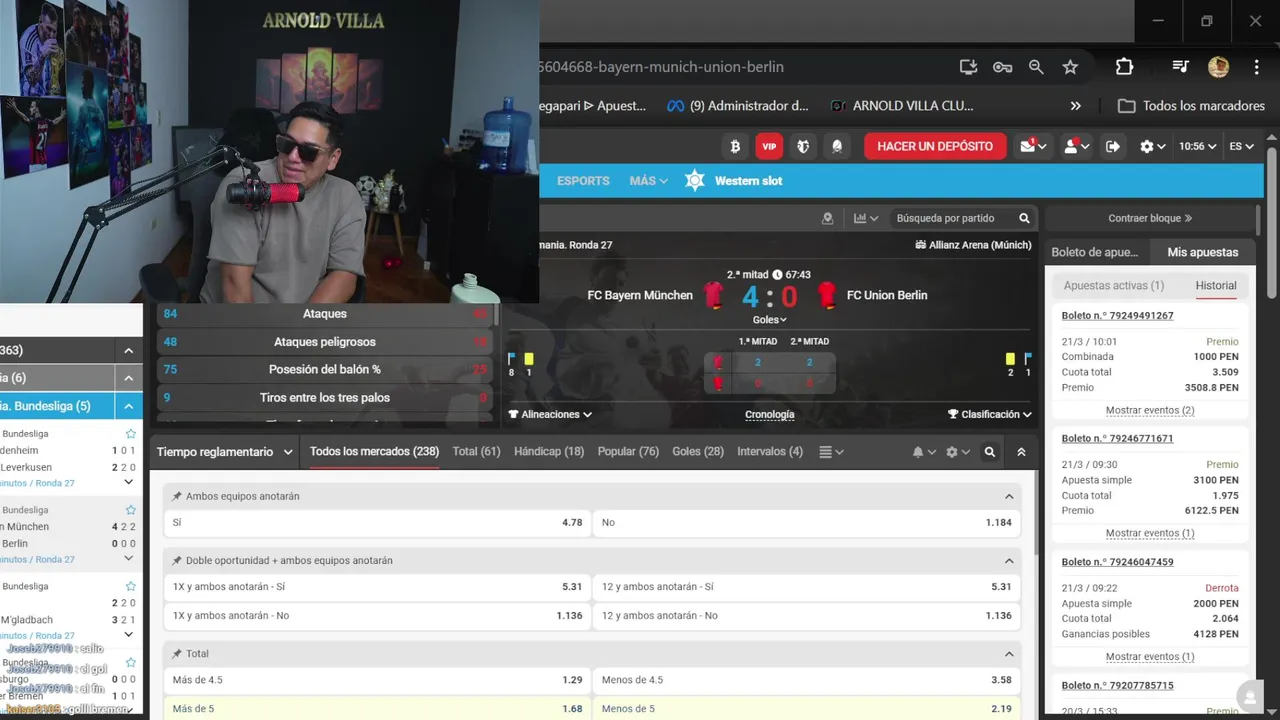The width and height of the screenshot is (1280, 720).
Task: Open the ESPORTS menu item
Action: pyautogui.click(x=583, y=181)
